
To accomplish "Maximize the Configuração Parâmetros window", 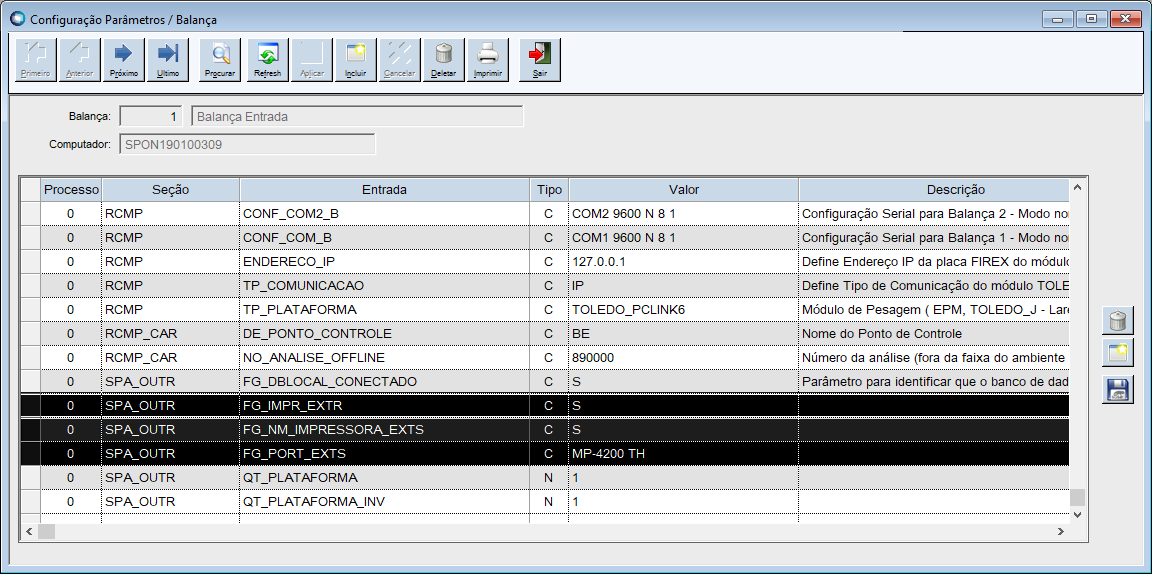I will 1091,19.
